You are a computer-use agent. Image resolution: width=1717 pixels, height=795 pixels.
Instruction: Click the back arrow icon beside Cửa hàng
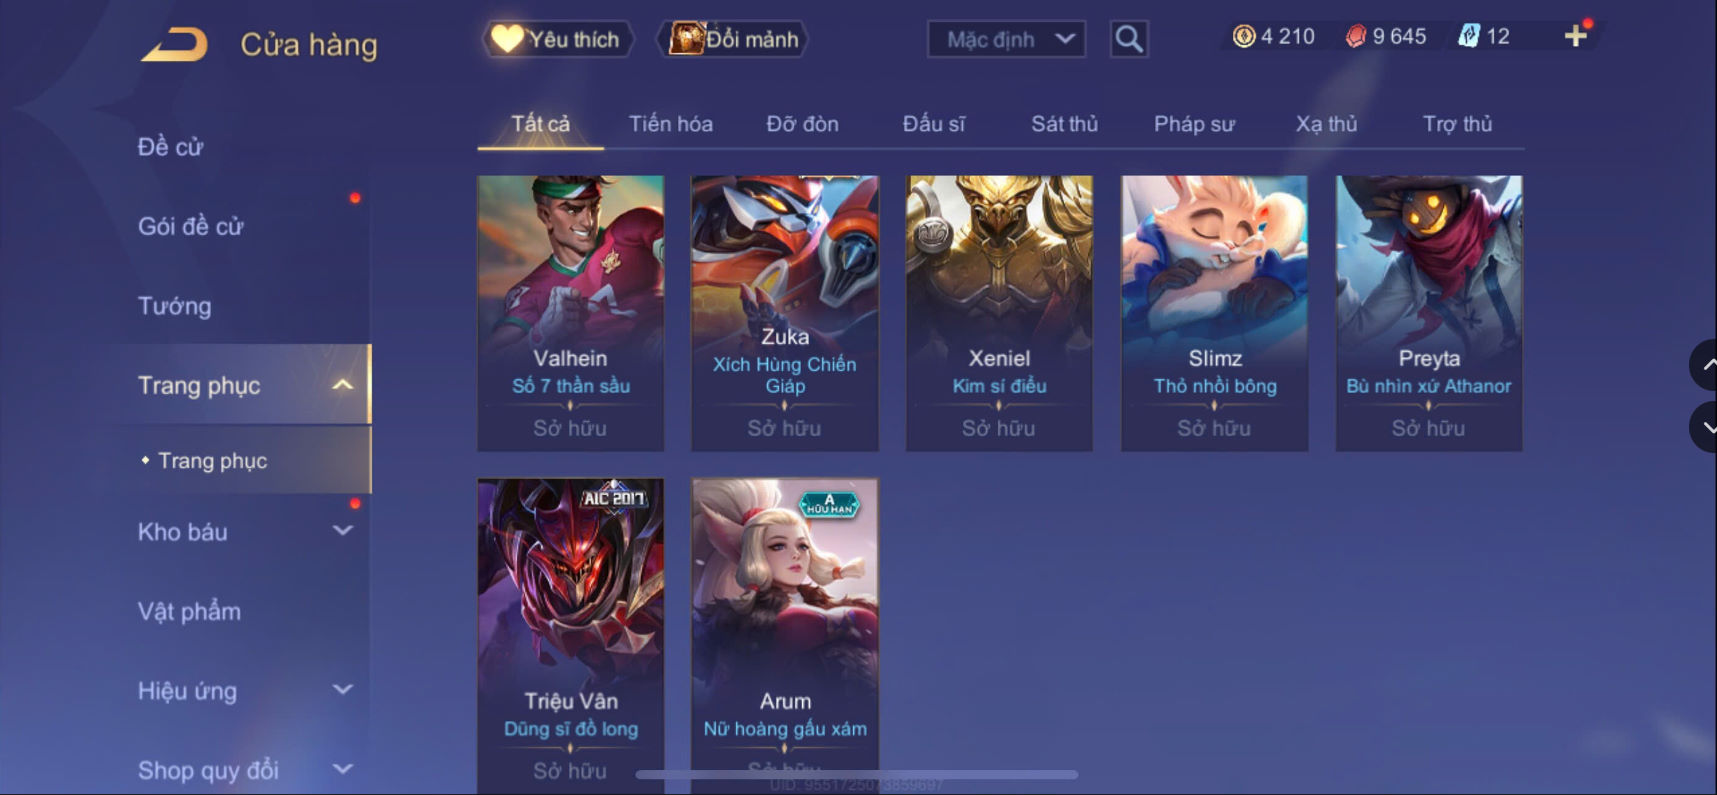click(x=174, y=45)
